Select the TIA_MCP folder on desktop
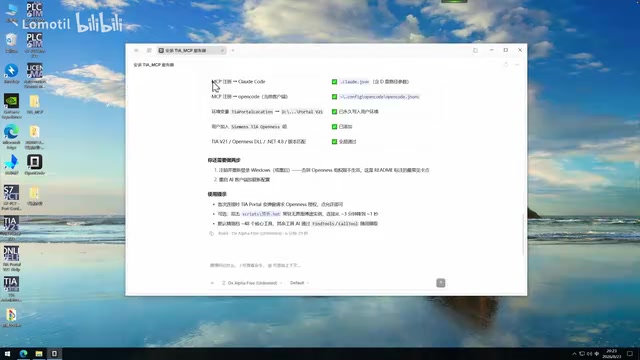The width and height of the screenshot is (640, 360). (35, 104)
